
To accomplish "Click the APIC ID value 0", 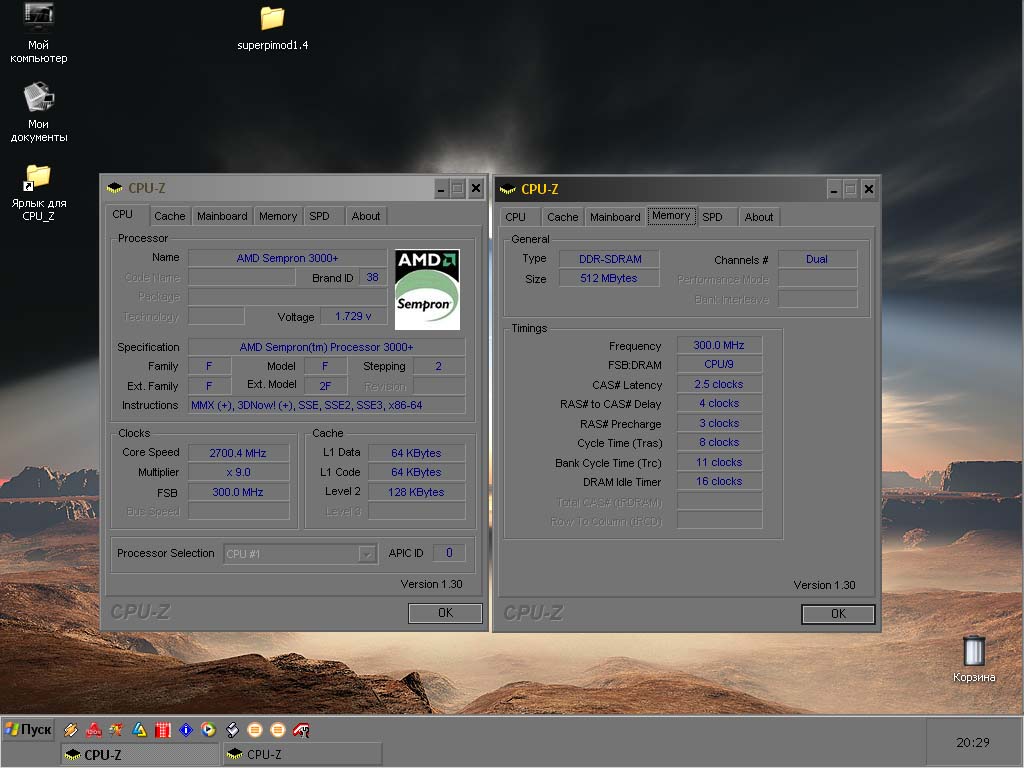I will pos(449,553).
